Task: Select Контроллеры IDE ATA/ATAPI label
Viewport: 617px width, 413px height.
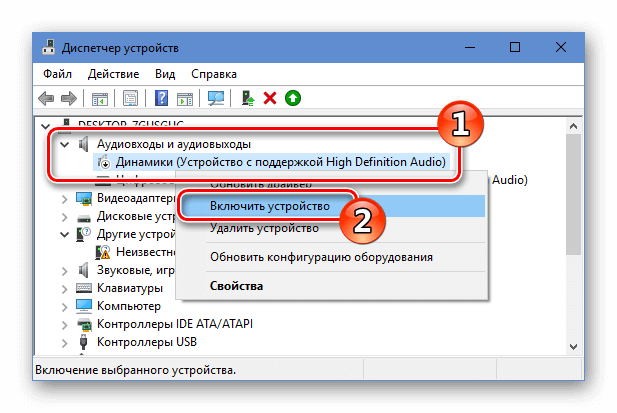Action: 175,324
